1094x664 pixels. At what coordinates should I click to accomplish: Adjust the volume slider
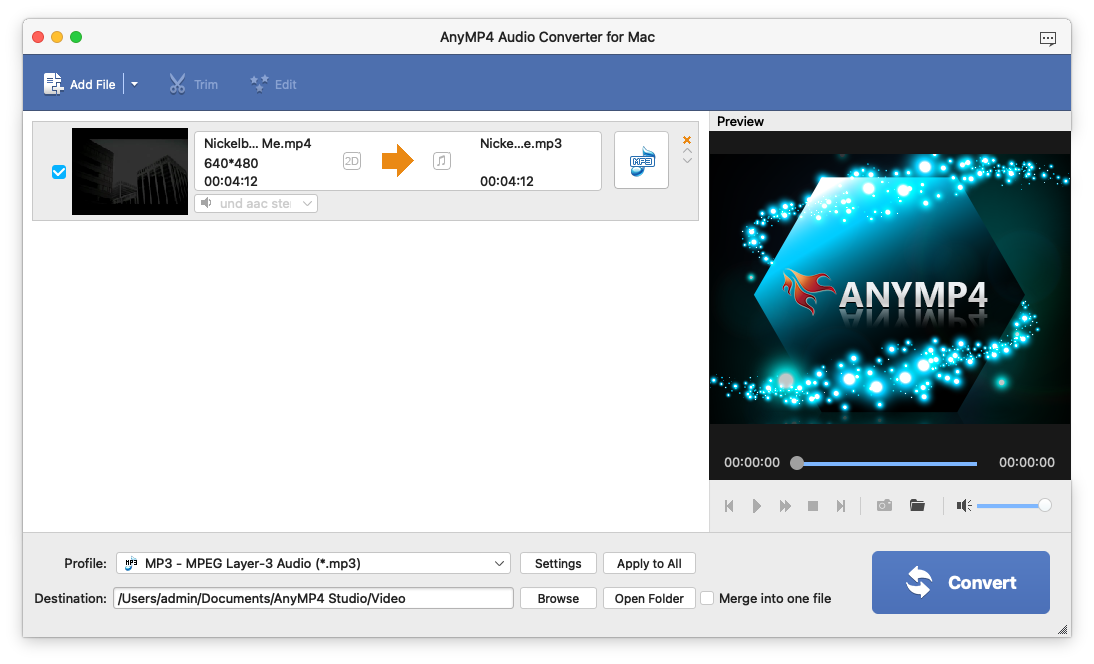click(x=1014, y=506)
